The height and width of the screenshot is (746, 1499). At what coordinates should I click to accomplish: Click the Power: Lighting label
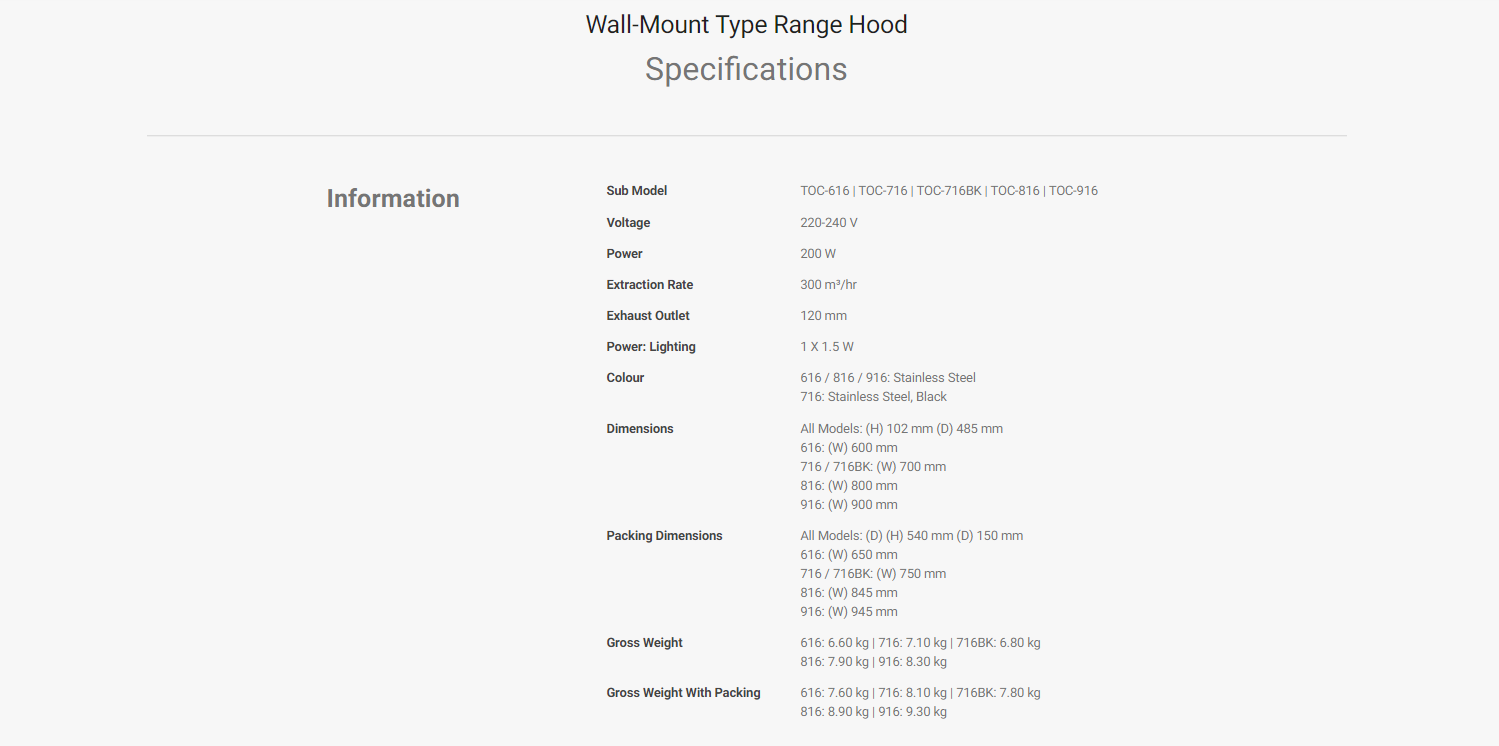(x=651, y=347)
